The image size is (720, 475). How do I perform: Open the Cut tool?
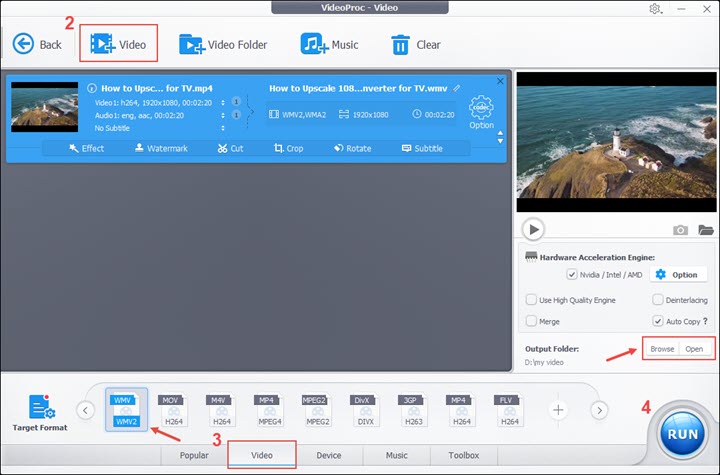coord(231,148)
